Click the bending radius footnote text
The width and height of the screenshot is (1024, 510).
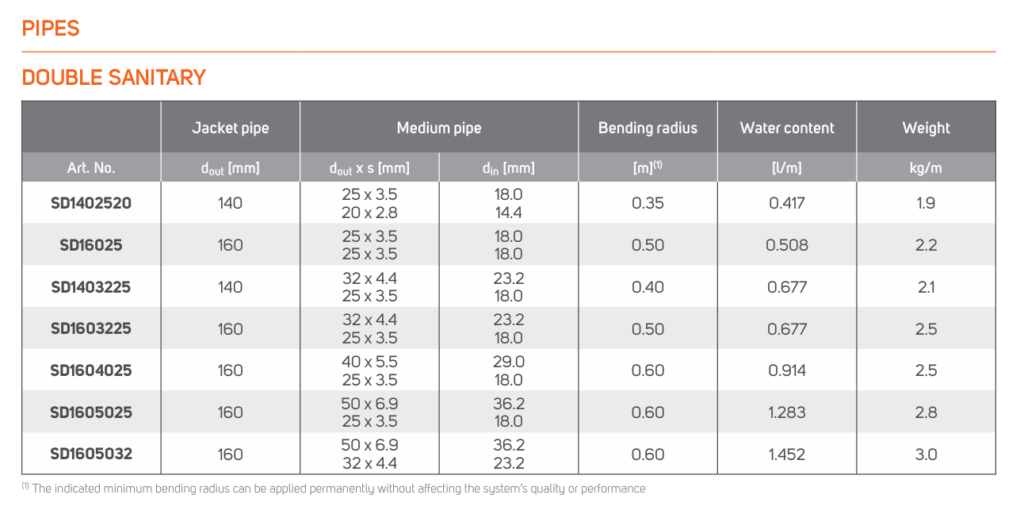pyautogui.click(x=333, y=489)
